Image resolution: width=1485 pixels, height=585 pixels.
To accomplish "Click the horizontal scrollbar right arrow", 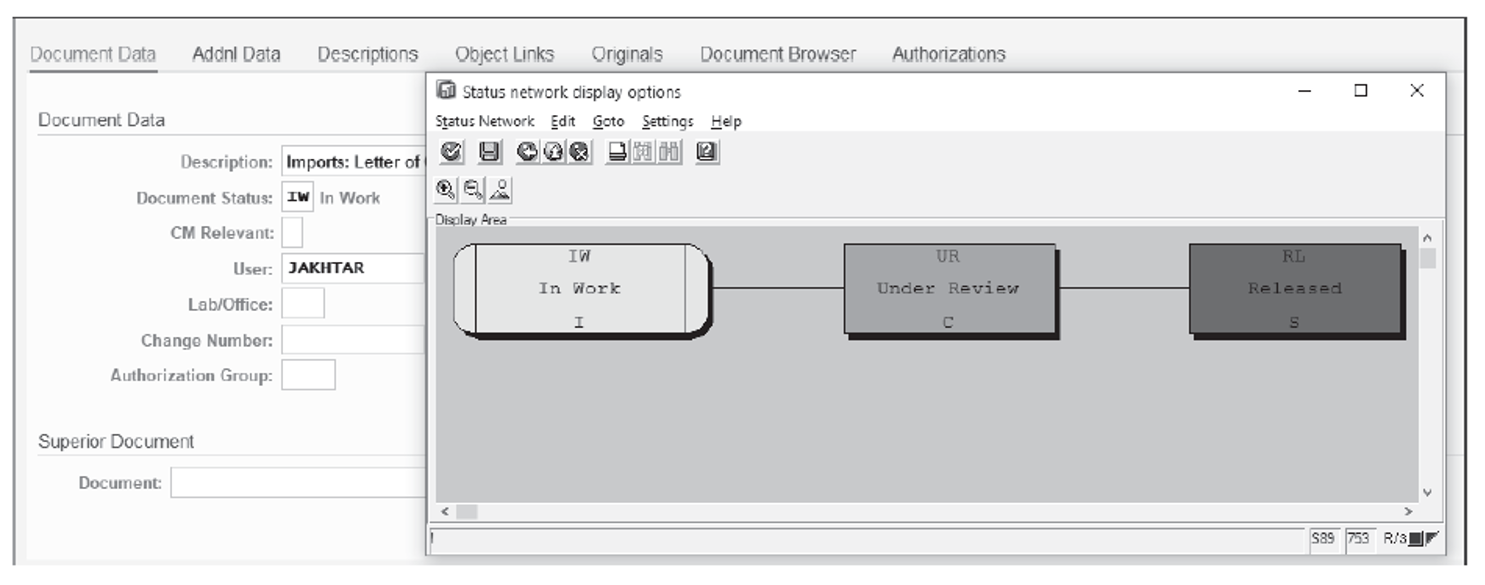I will pos(1408,511).
